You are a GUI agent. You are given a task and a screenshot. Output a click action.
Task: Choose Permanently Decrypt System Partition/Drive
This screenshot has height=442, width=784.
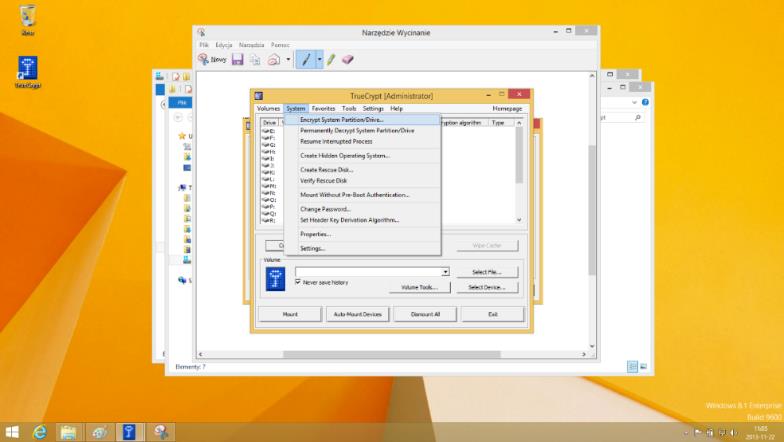point(362,130)
